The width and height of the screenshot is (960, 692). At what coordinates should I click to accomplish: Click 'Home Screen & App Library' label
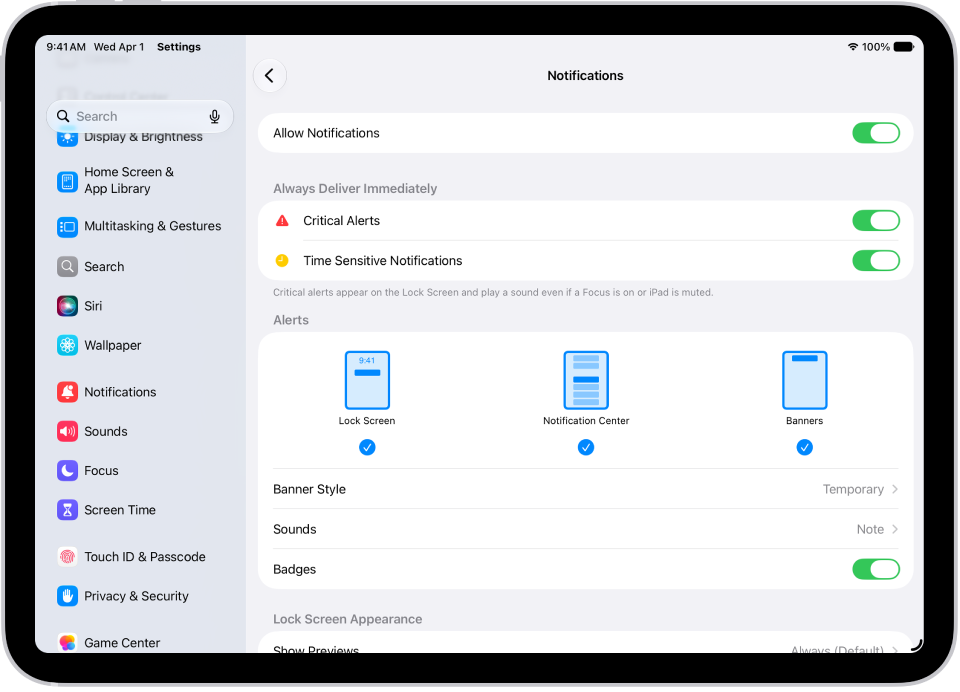click(x=129, y=181)
